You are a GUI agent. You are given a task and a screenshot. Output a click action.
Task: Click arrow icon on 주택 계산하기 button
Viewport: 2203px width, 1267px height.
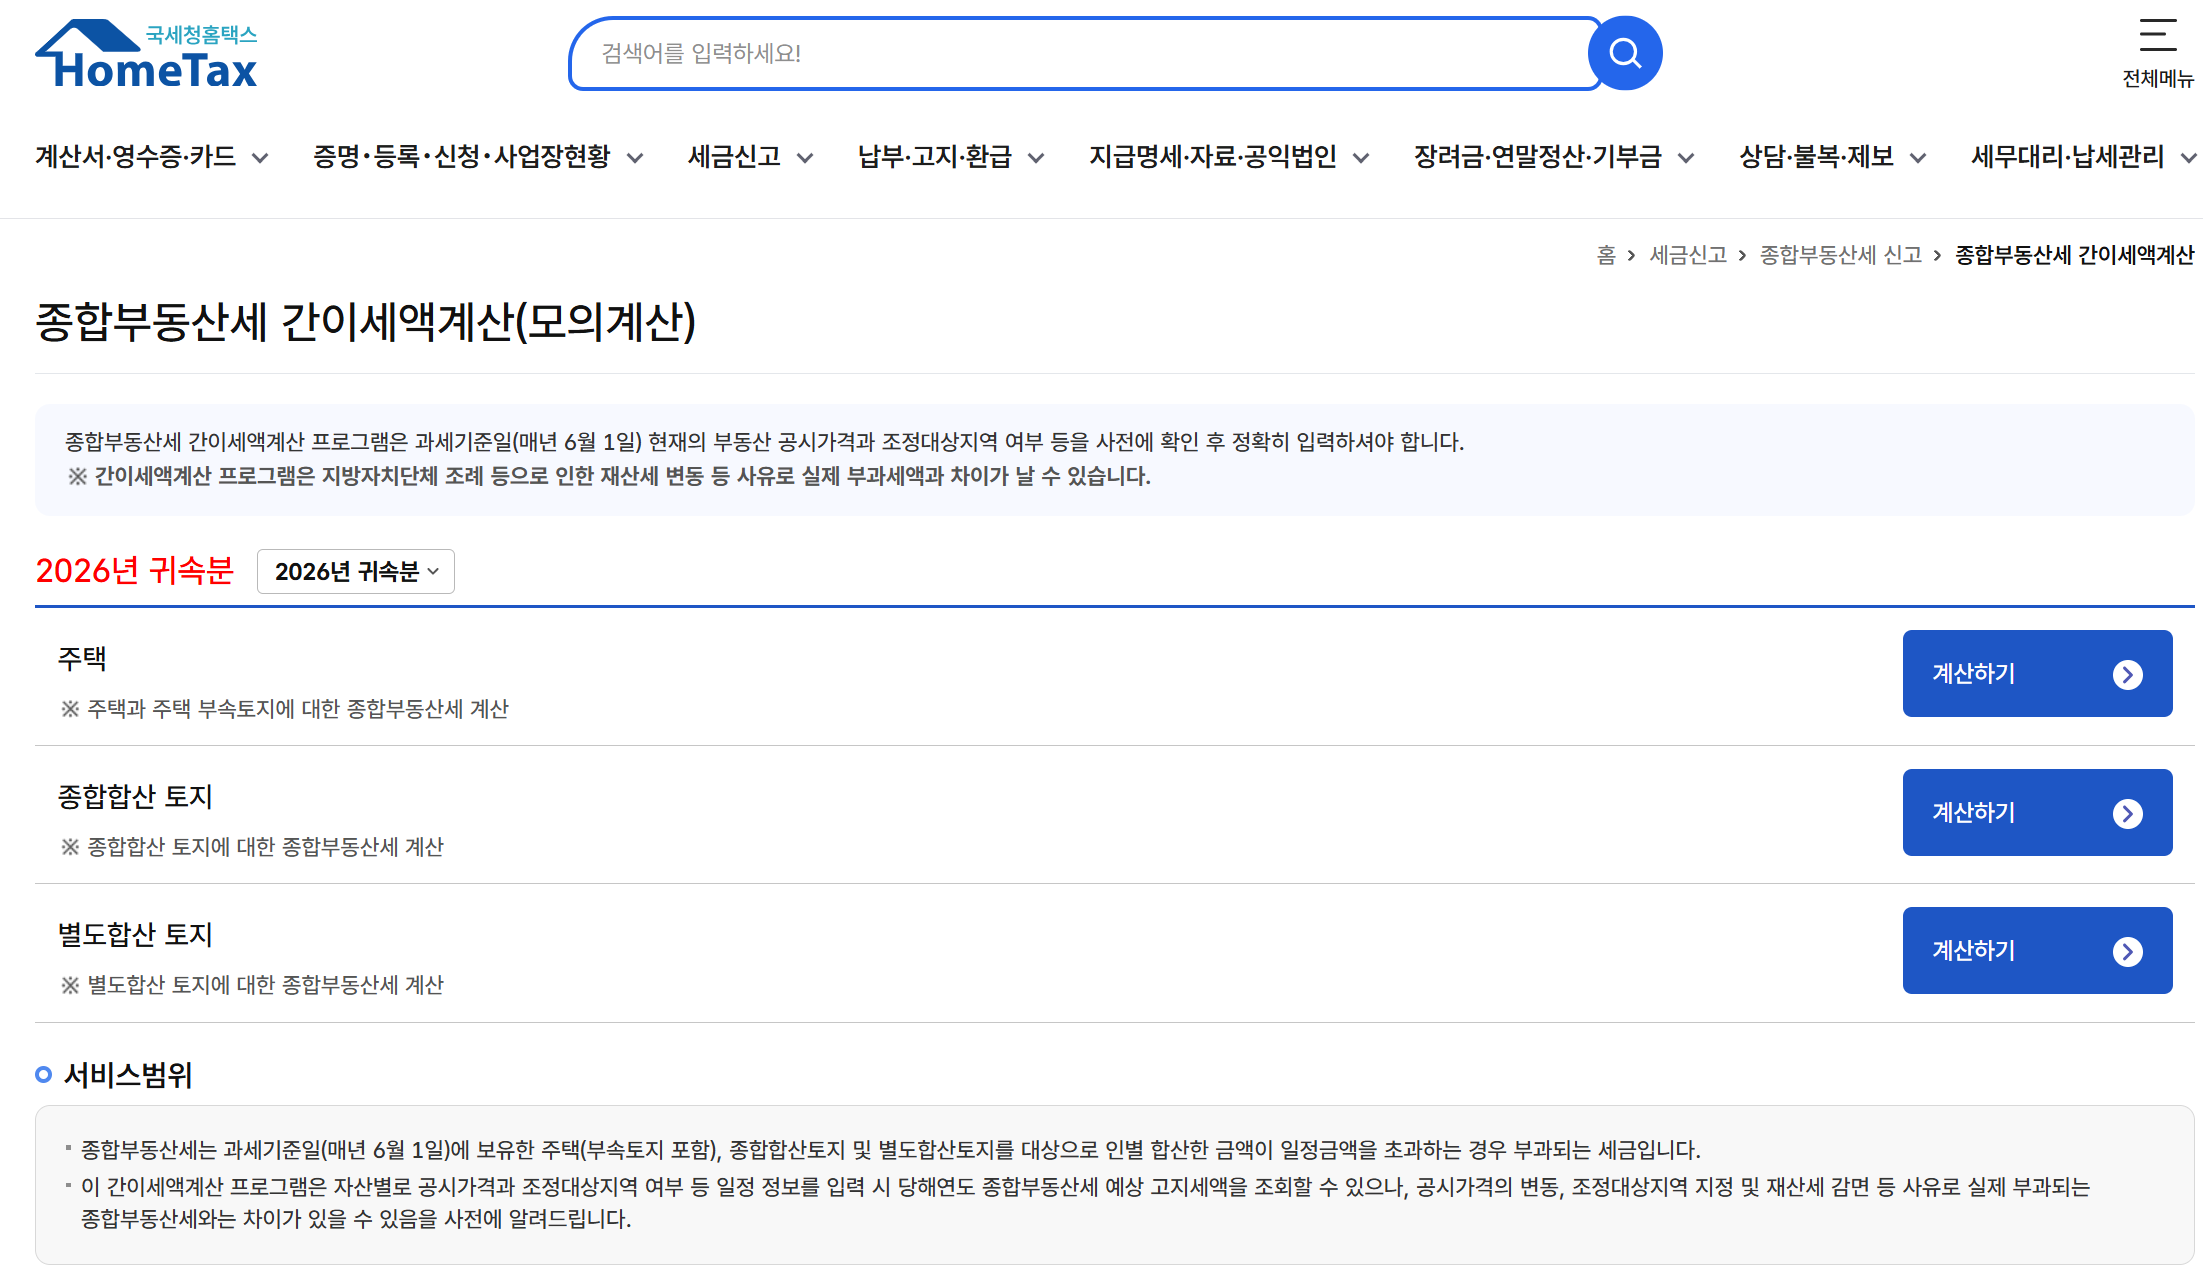point(2128,674)
